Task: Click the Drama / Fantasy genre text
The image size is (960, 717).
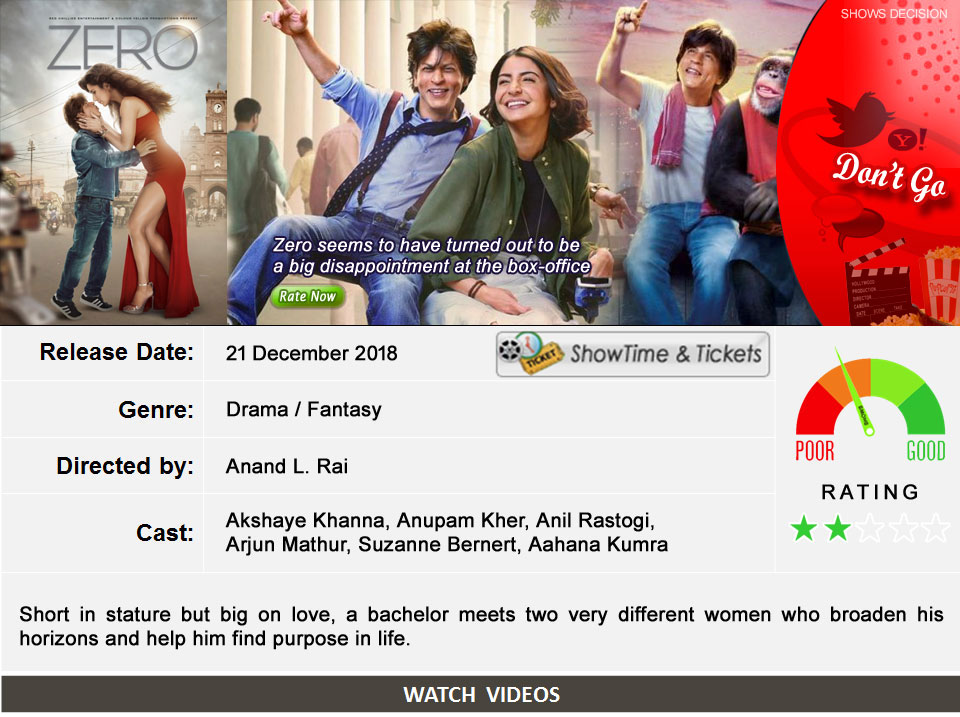Action: point(304,409)
